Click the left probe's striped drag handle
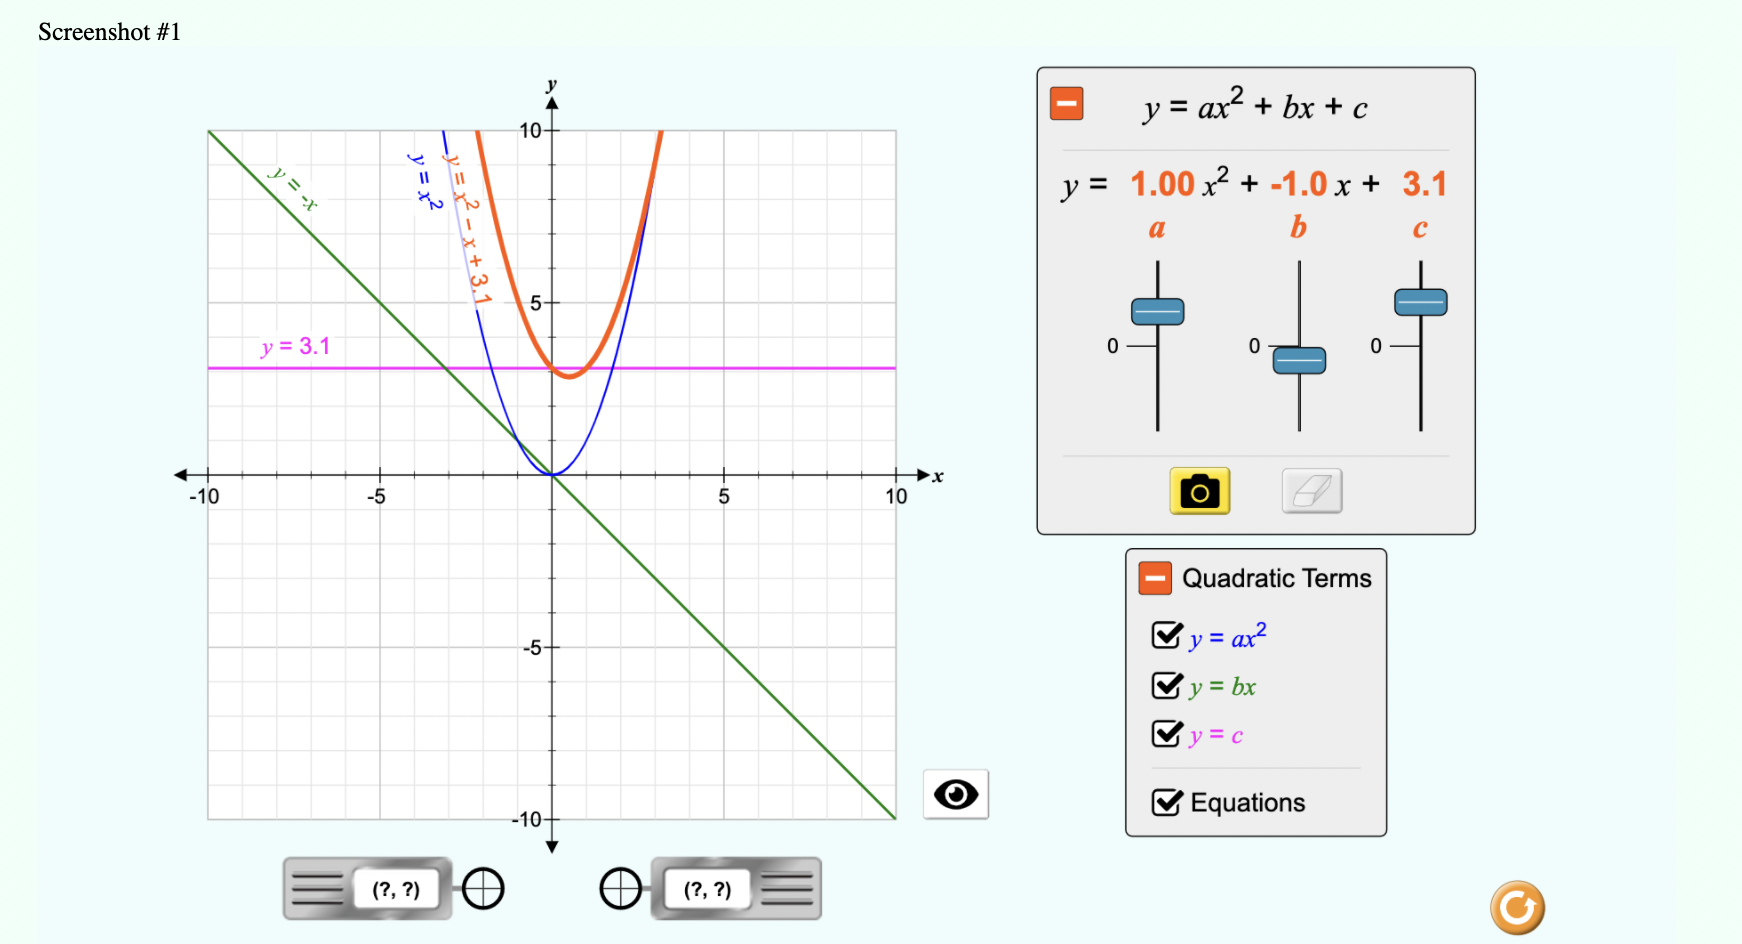The width and height of the screenshot is (1742, 944). point(317,889)
